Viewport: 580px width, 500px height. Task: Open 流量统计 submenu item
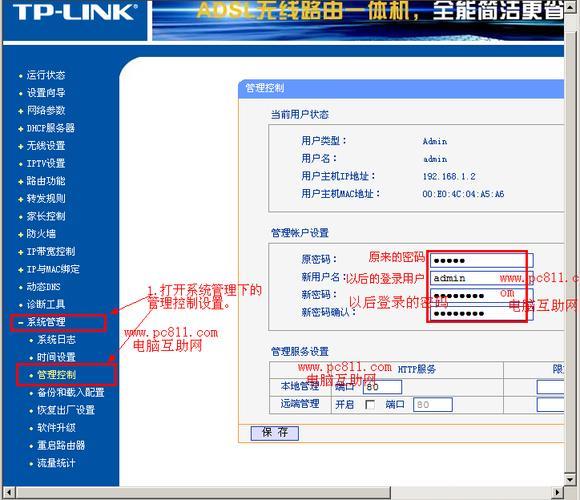pos(56,463)
